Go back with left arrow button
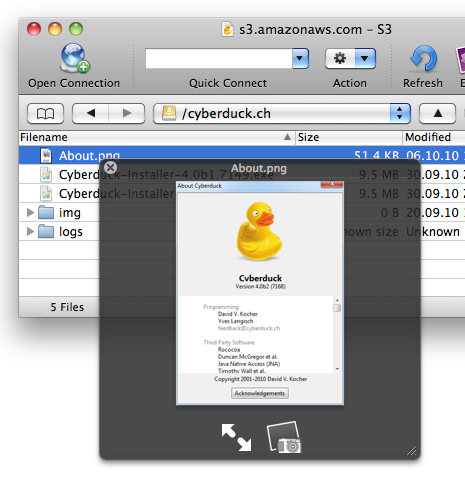Screen dimensions: 465x486 click(x=91, y=113)
